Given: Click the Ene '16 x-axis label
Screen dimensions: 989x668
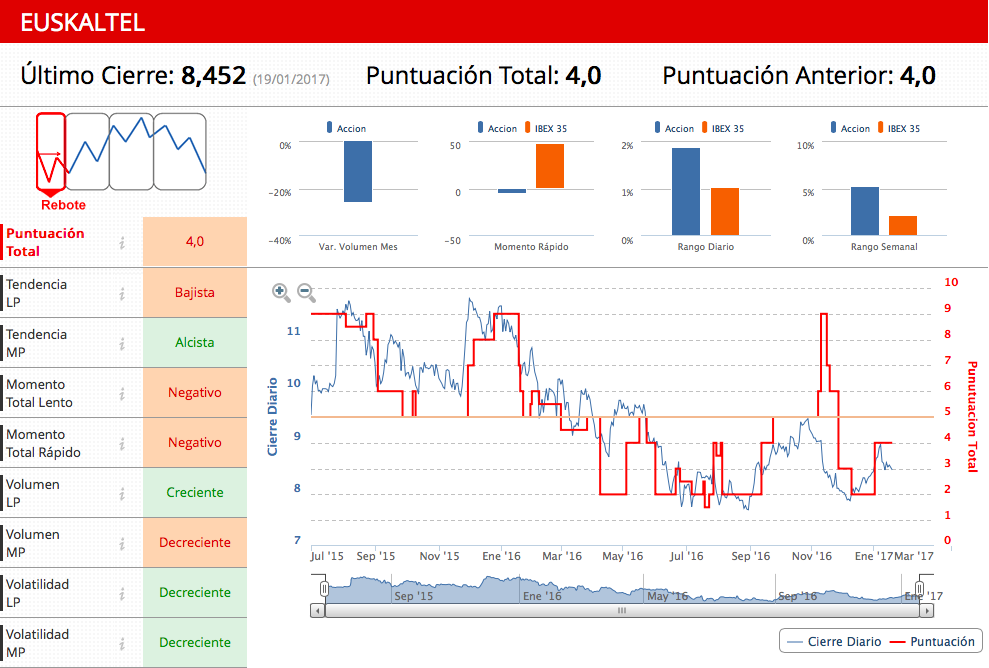Looking at the screenshot, I should [501, 556].
